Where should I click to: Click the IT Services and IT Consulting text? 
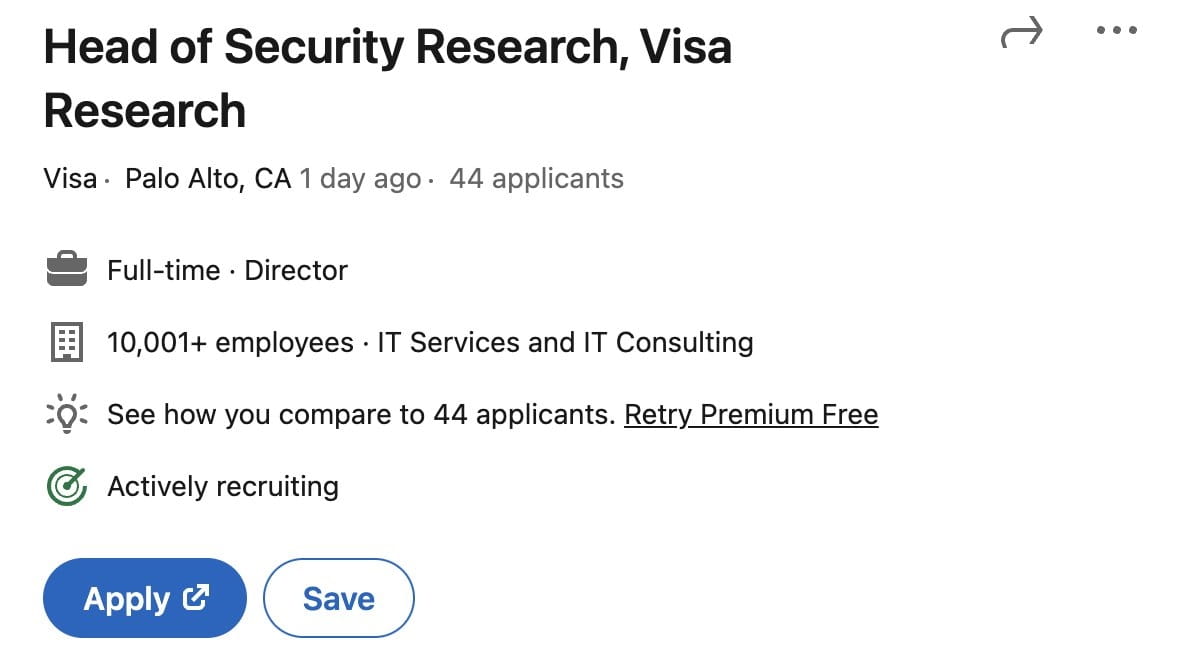(565, 342)
